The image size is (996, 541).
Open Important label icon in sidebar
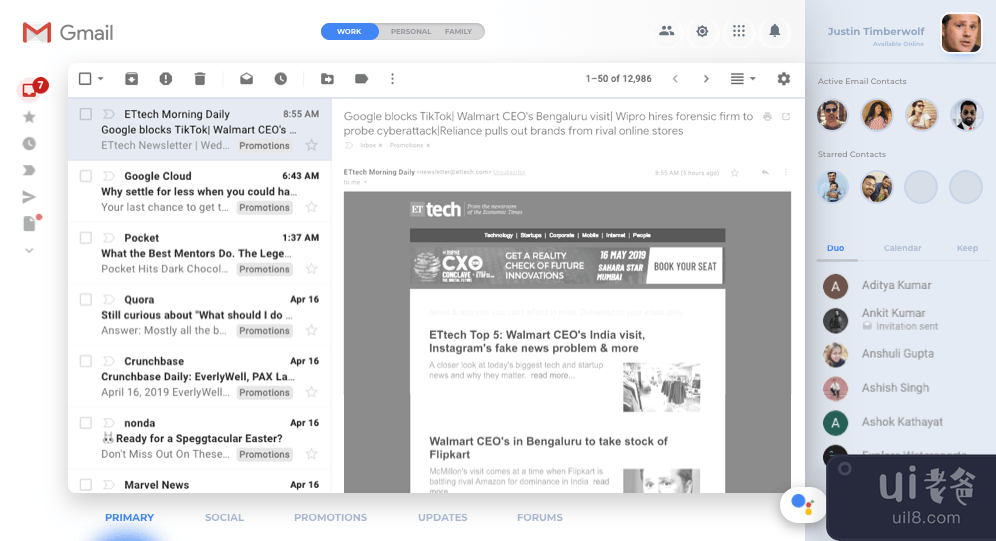pyautogui.click(x=29, y=170)
